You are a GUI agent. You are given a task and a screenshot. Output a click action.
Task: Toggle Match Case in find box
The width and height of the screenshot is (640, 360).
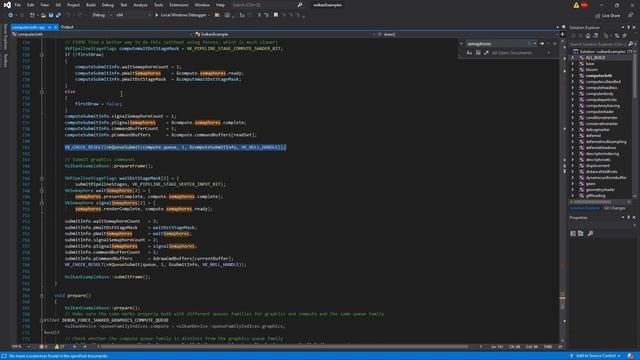coord(469,53)
